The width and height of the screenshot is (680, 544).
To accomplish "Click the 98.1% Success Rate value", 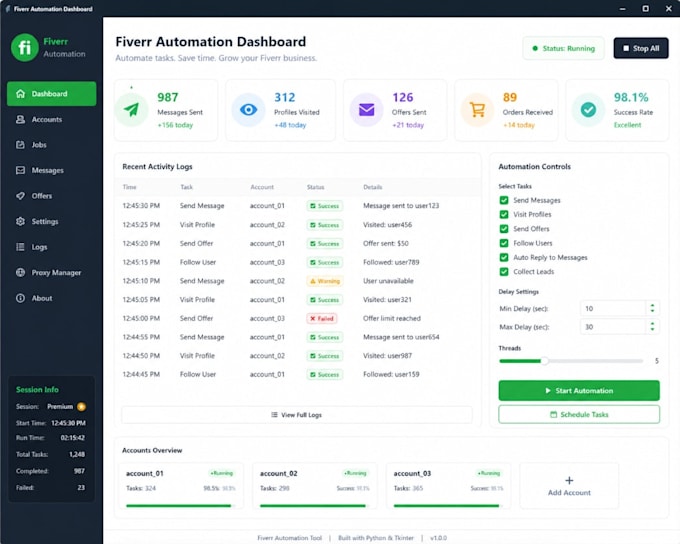I will 631,97.
